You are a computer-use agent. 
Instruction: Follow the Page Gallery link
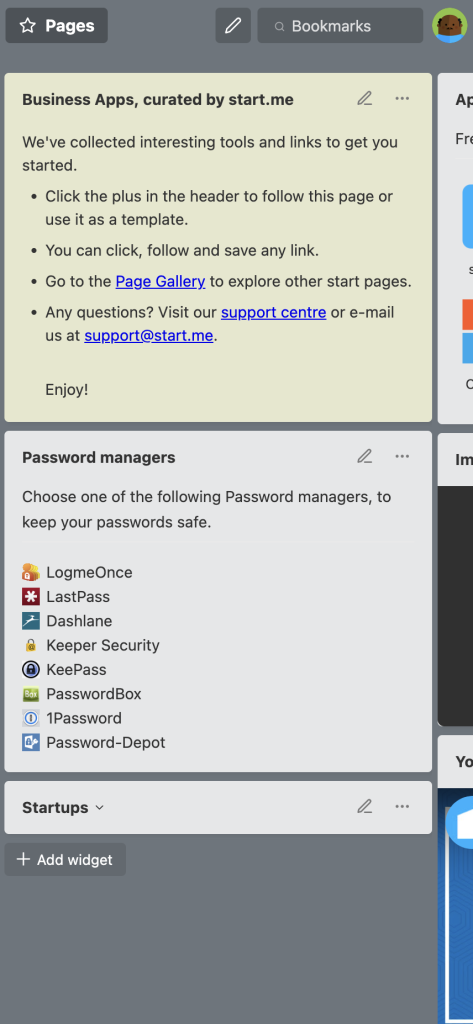coord(161,281)
